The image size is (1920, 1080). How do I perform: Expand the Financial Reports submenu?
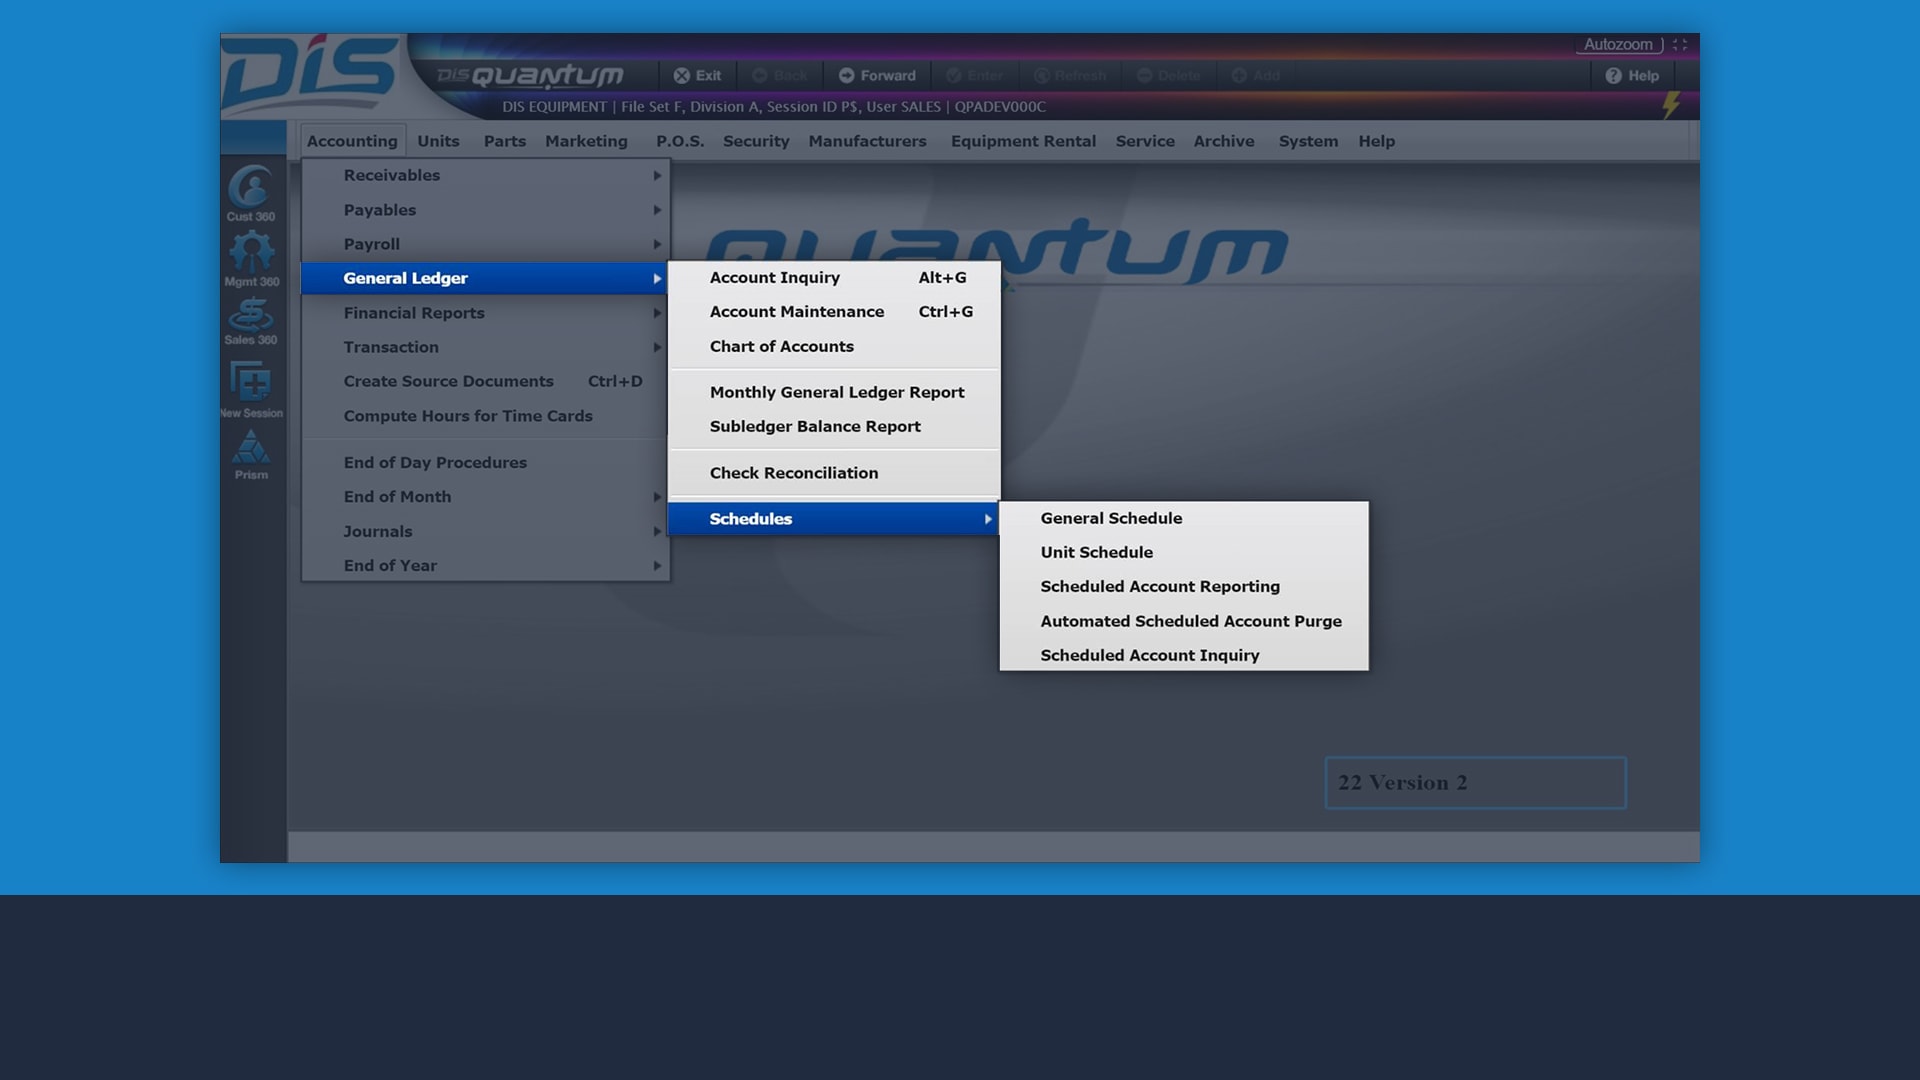click(x=485, y=313)
